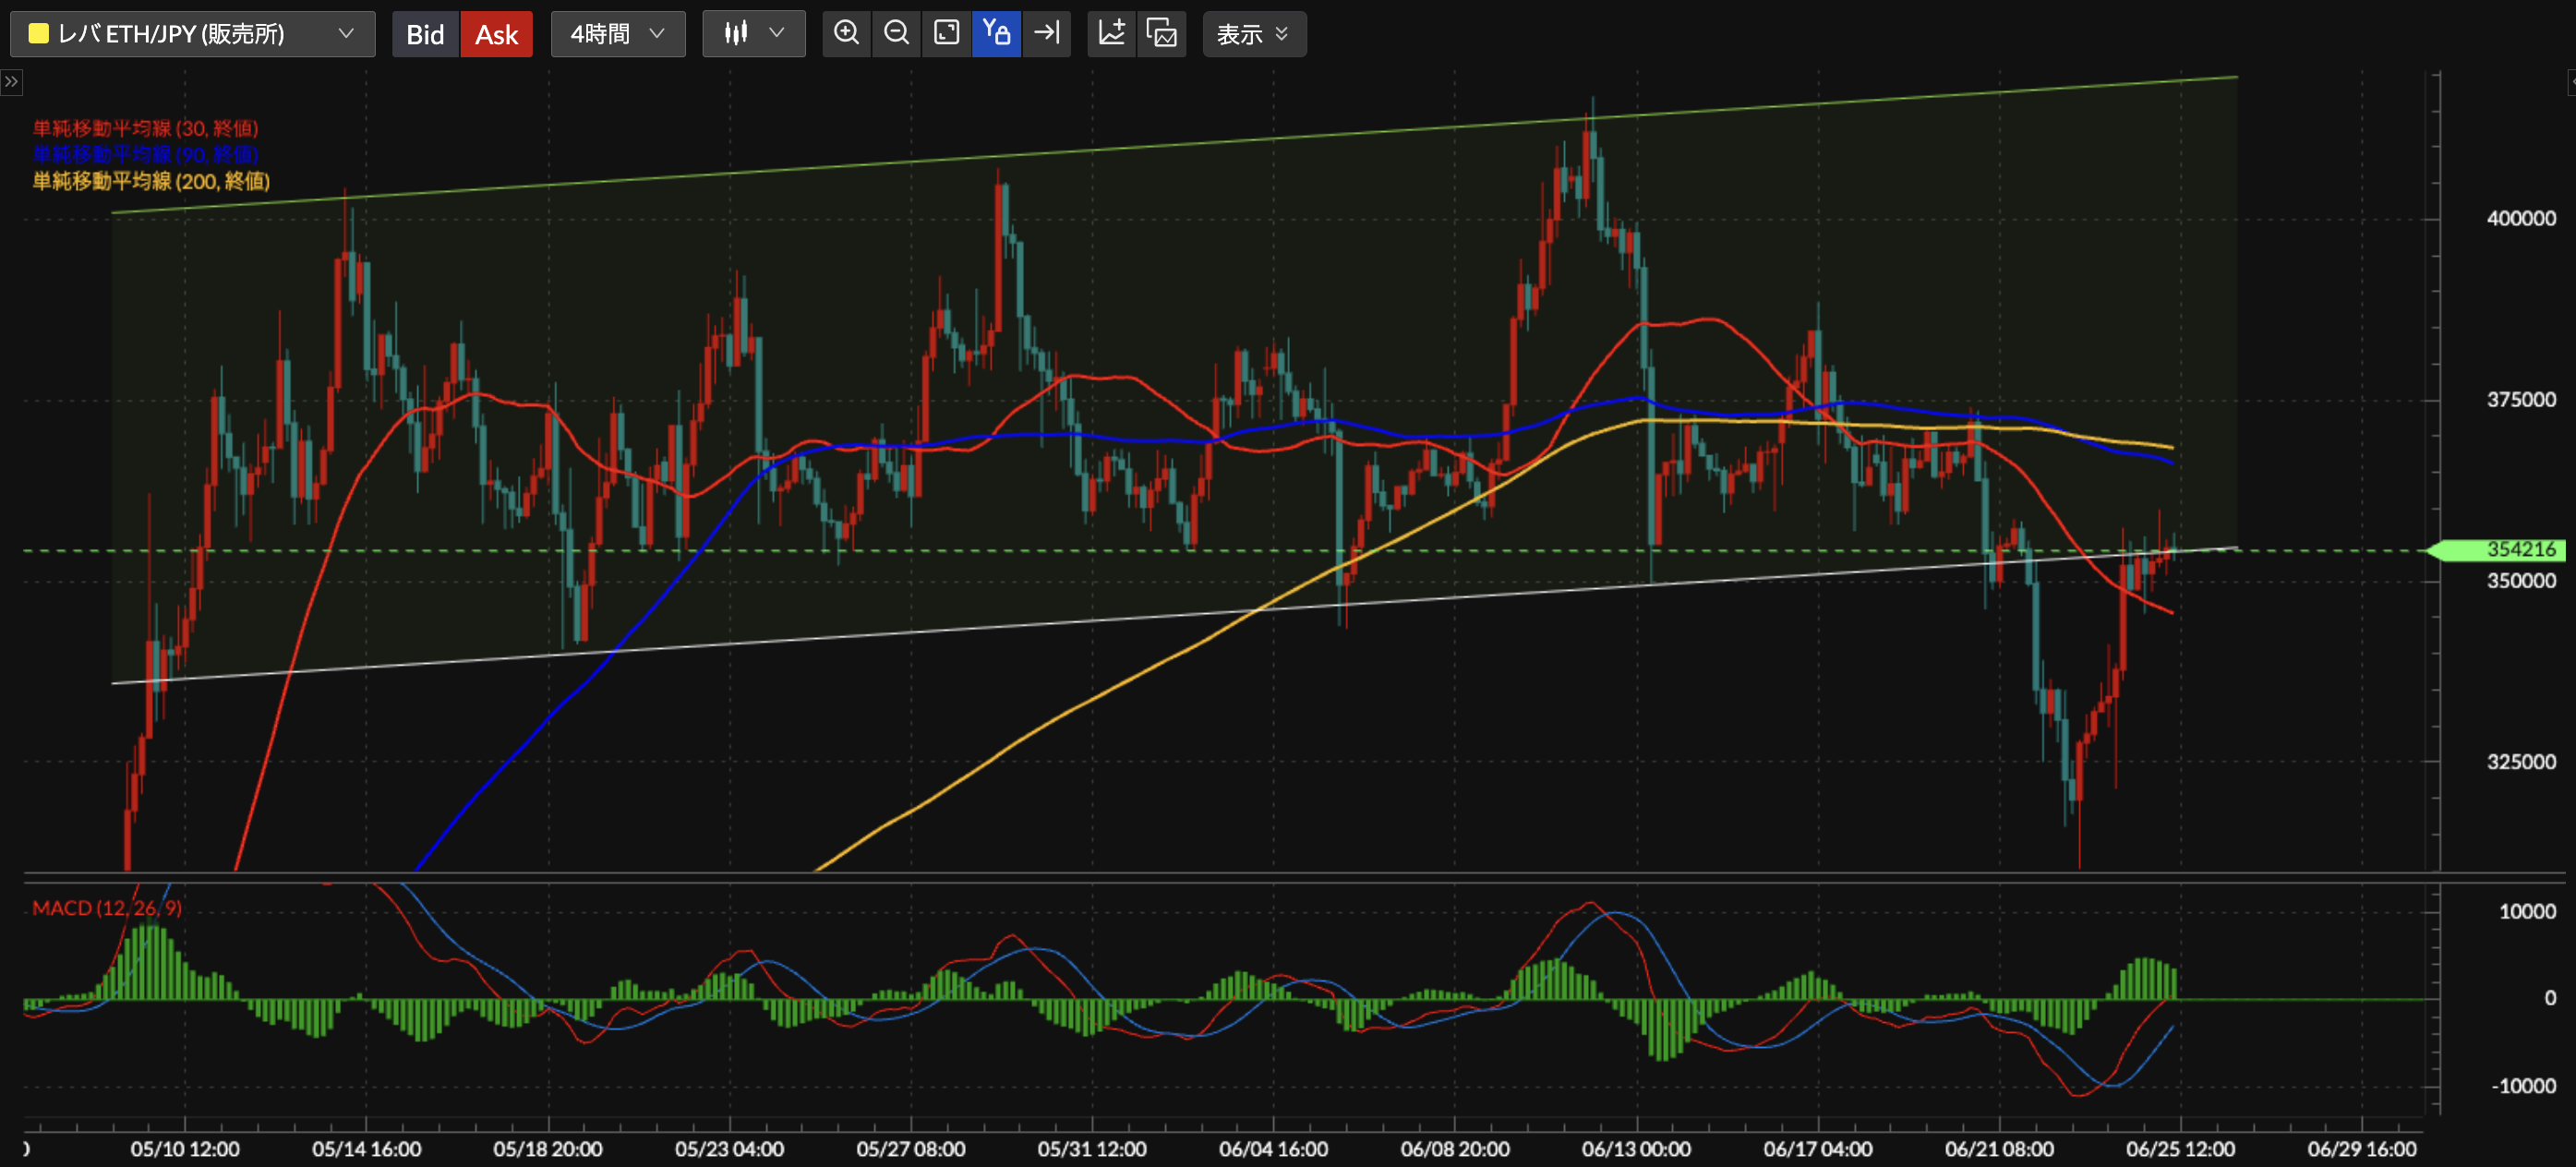Click the 06/25 12:00 time axis label
The width and height of the screenshot is (2576, 1167).
[2180, 1149]
